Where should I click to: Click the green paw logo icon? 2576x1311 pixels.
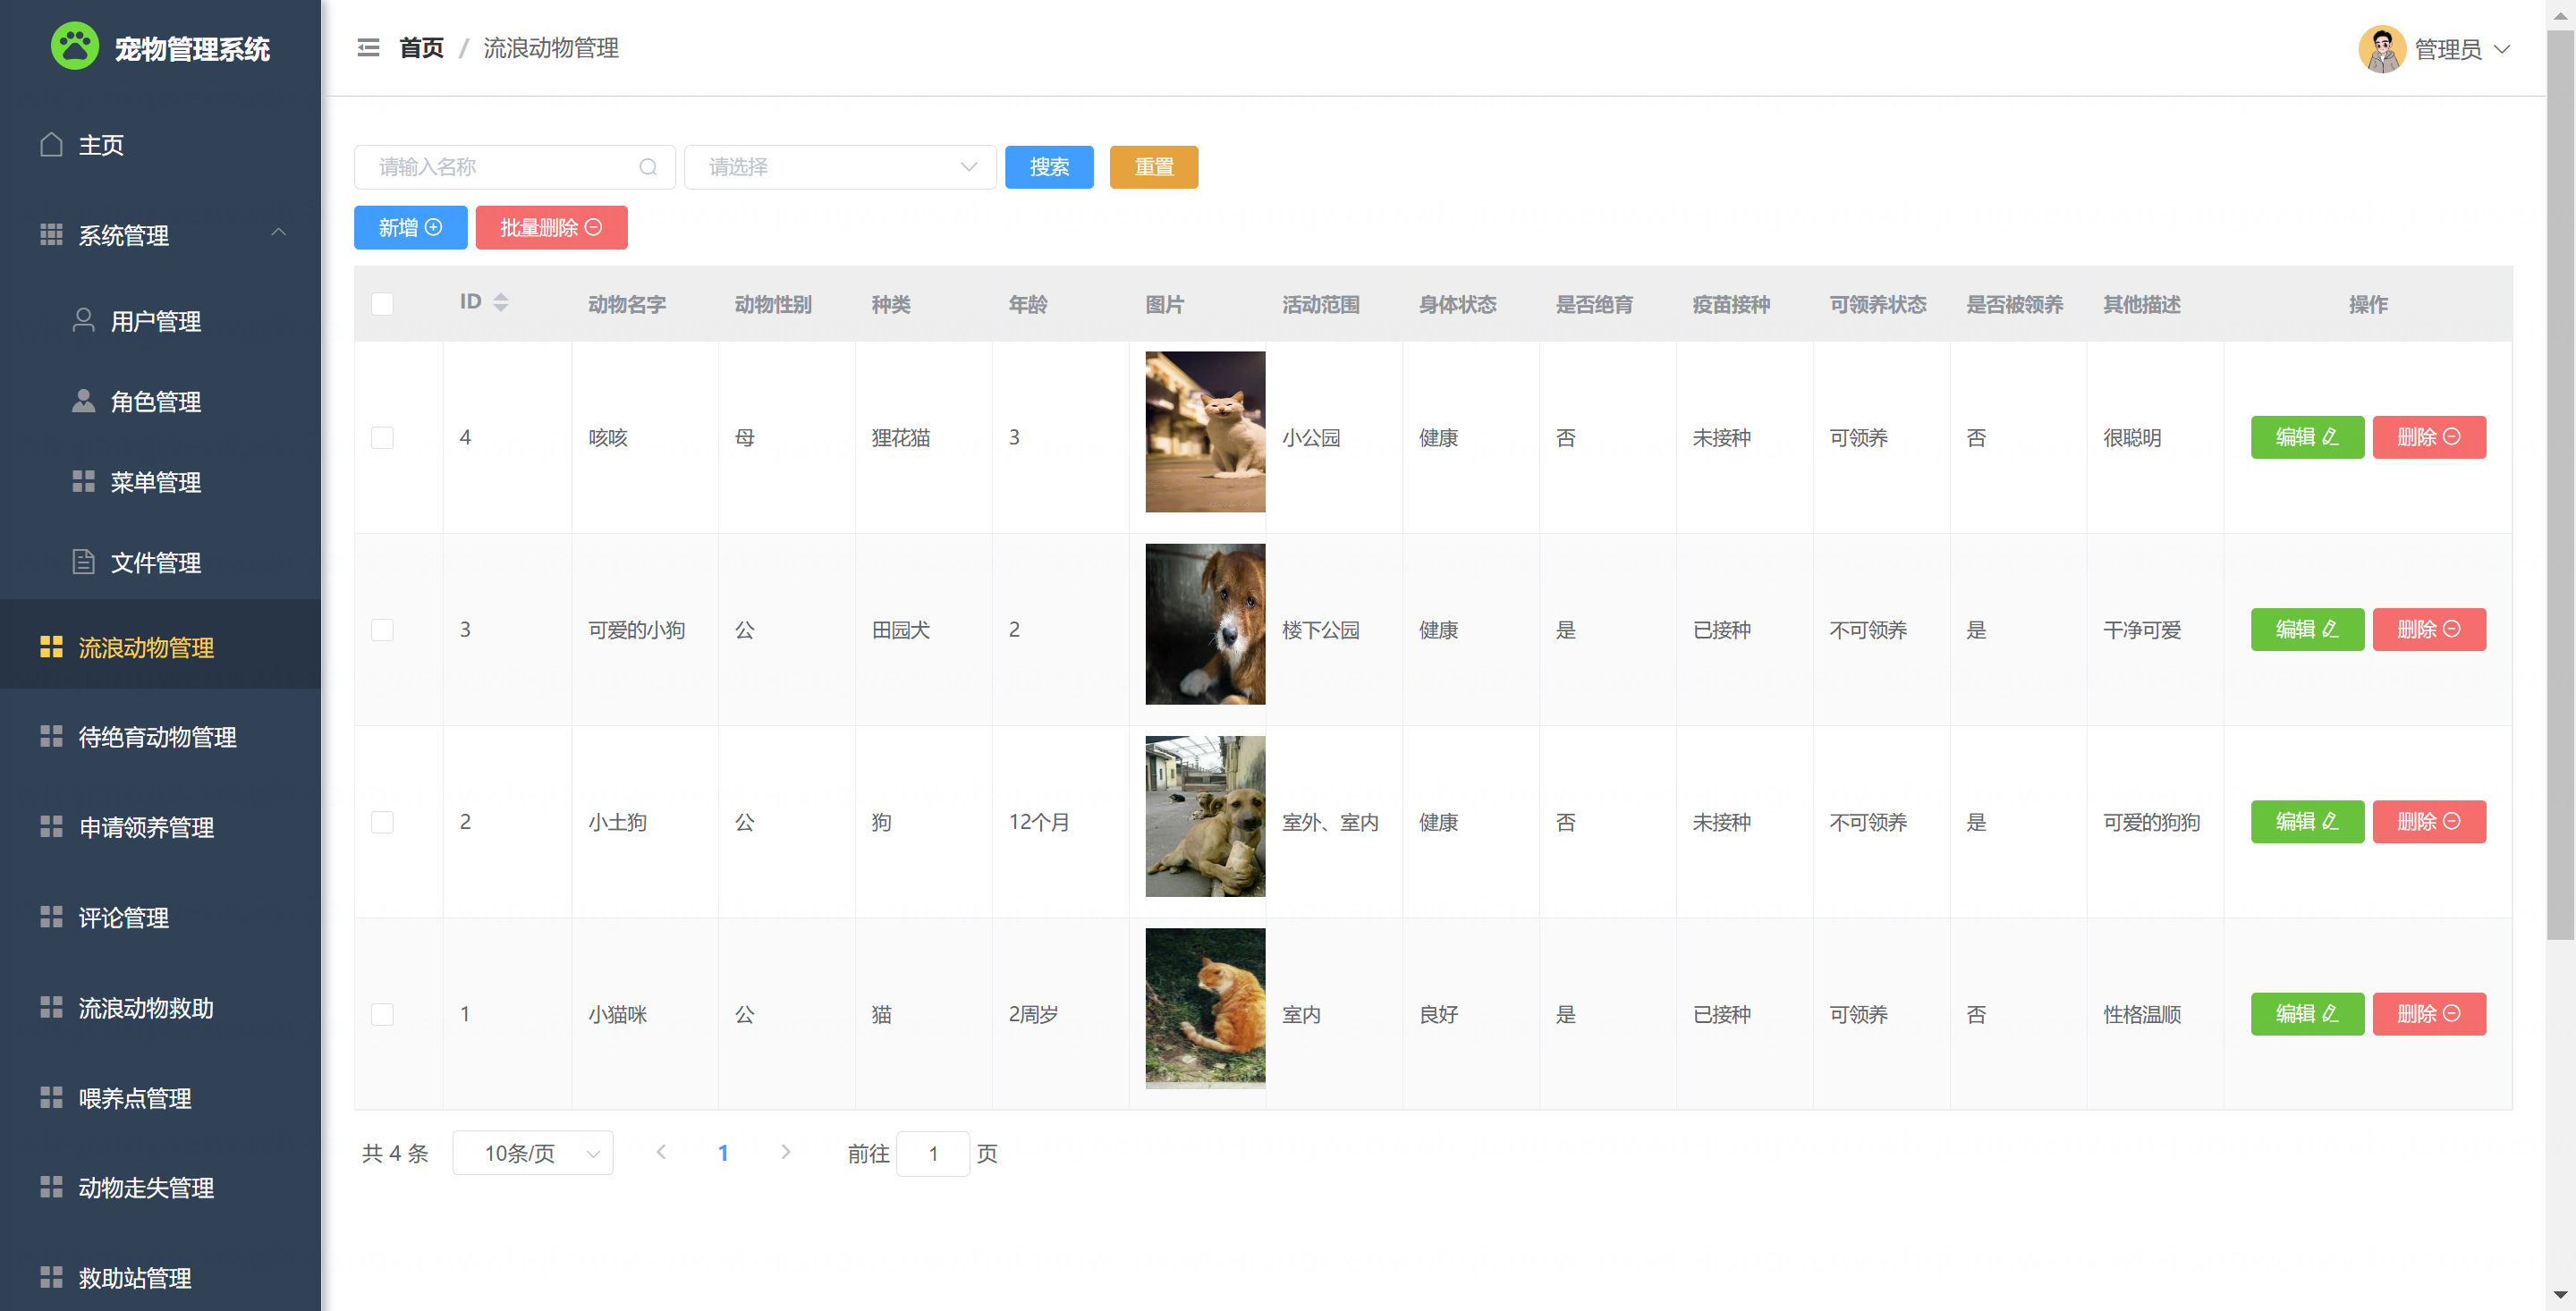coord(75,47)
